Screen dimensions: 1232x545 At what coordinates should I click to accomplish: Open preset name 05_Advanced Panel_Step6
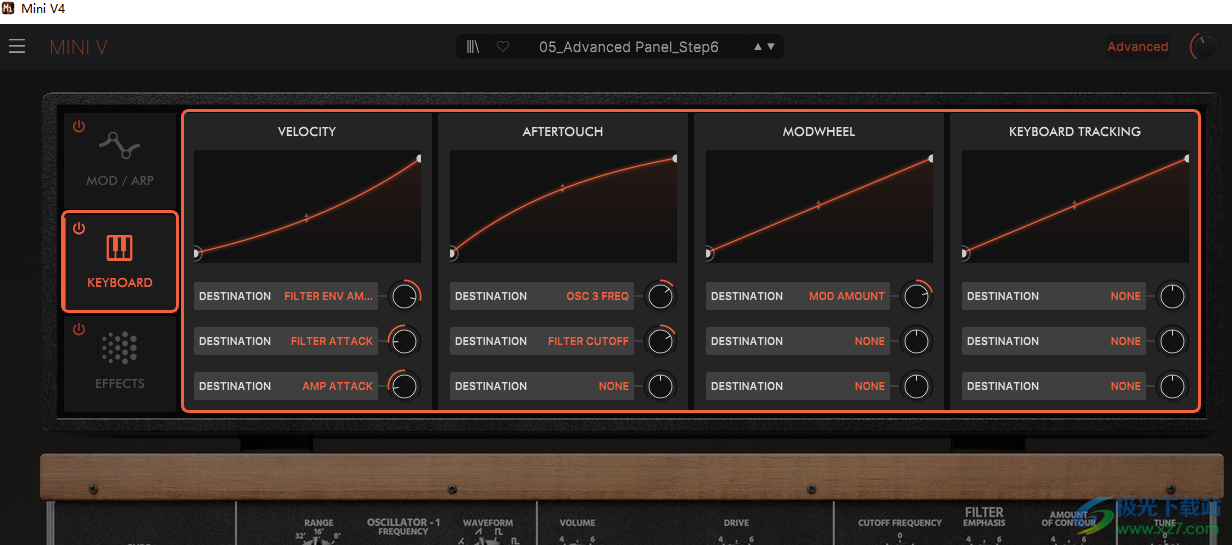coord(629,47)
